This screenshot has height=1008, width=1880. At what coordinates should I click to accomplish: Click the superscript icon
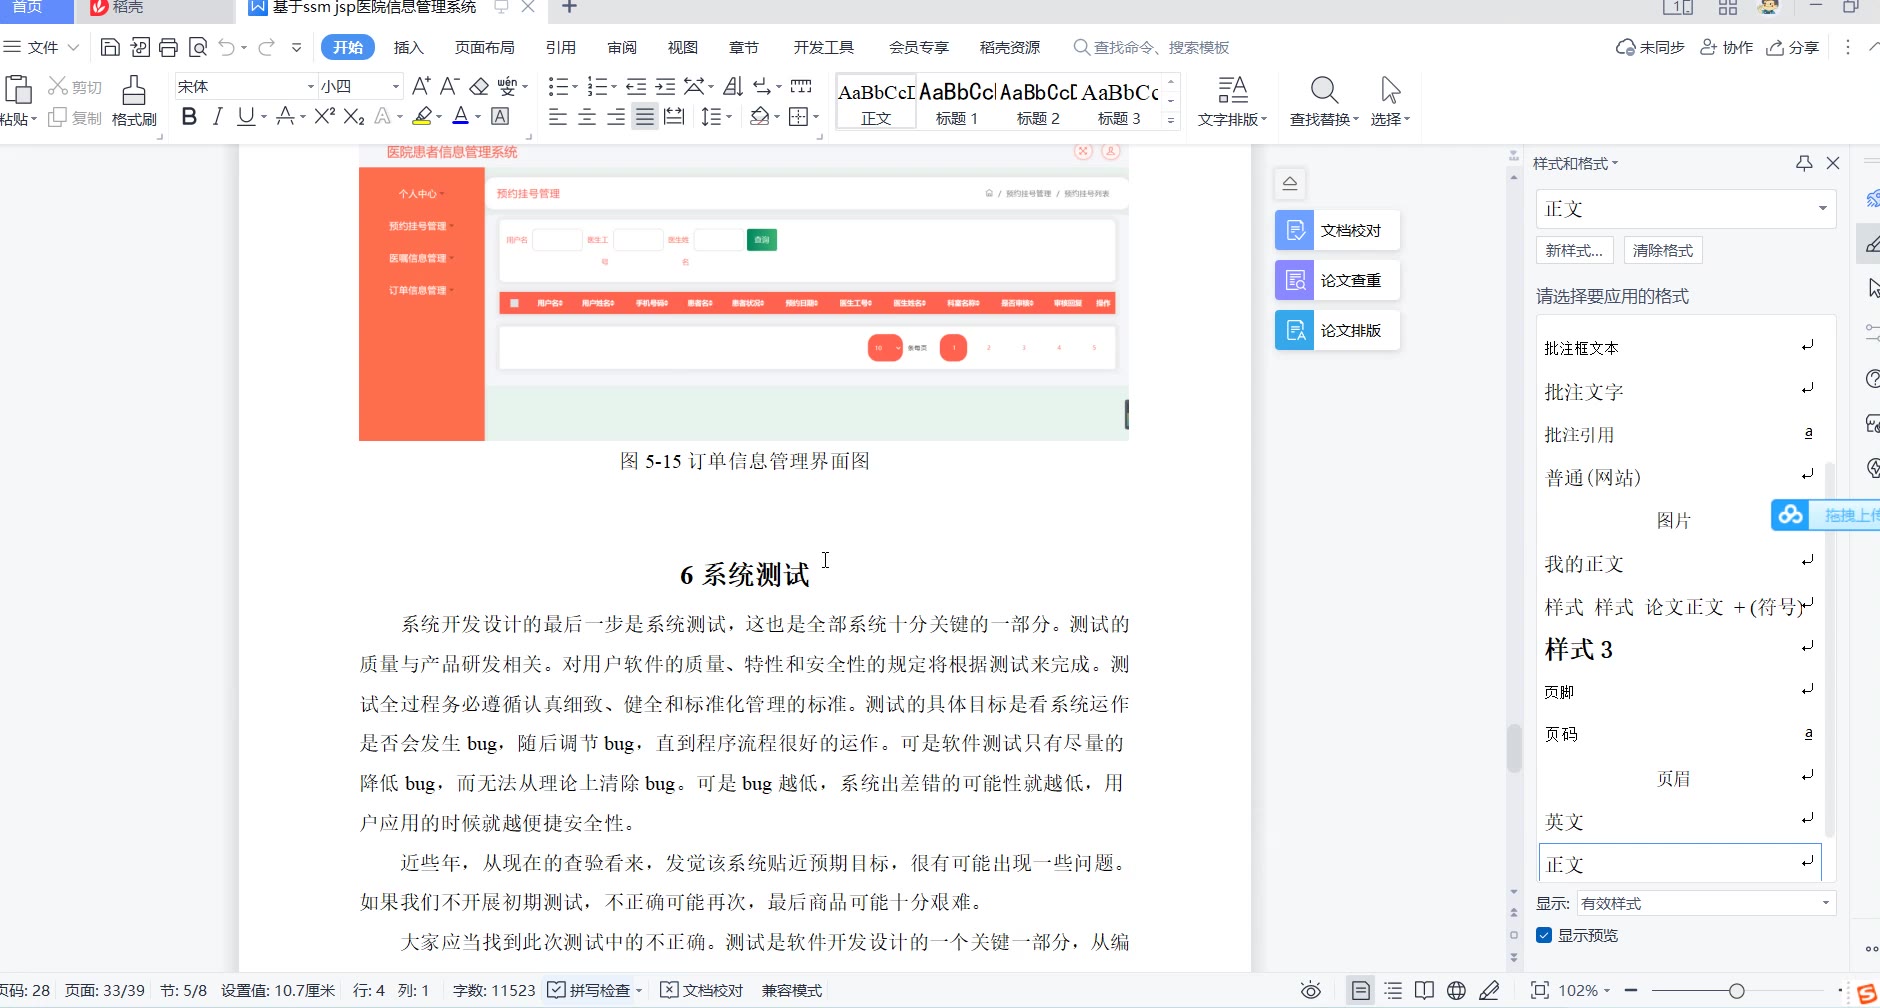click(324, 117)
